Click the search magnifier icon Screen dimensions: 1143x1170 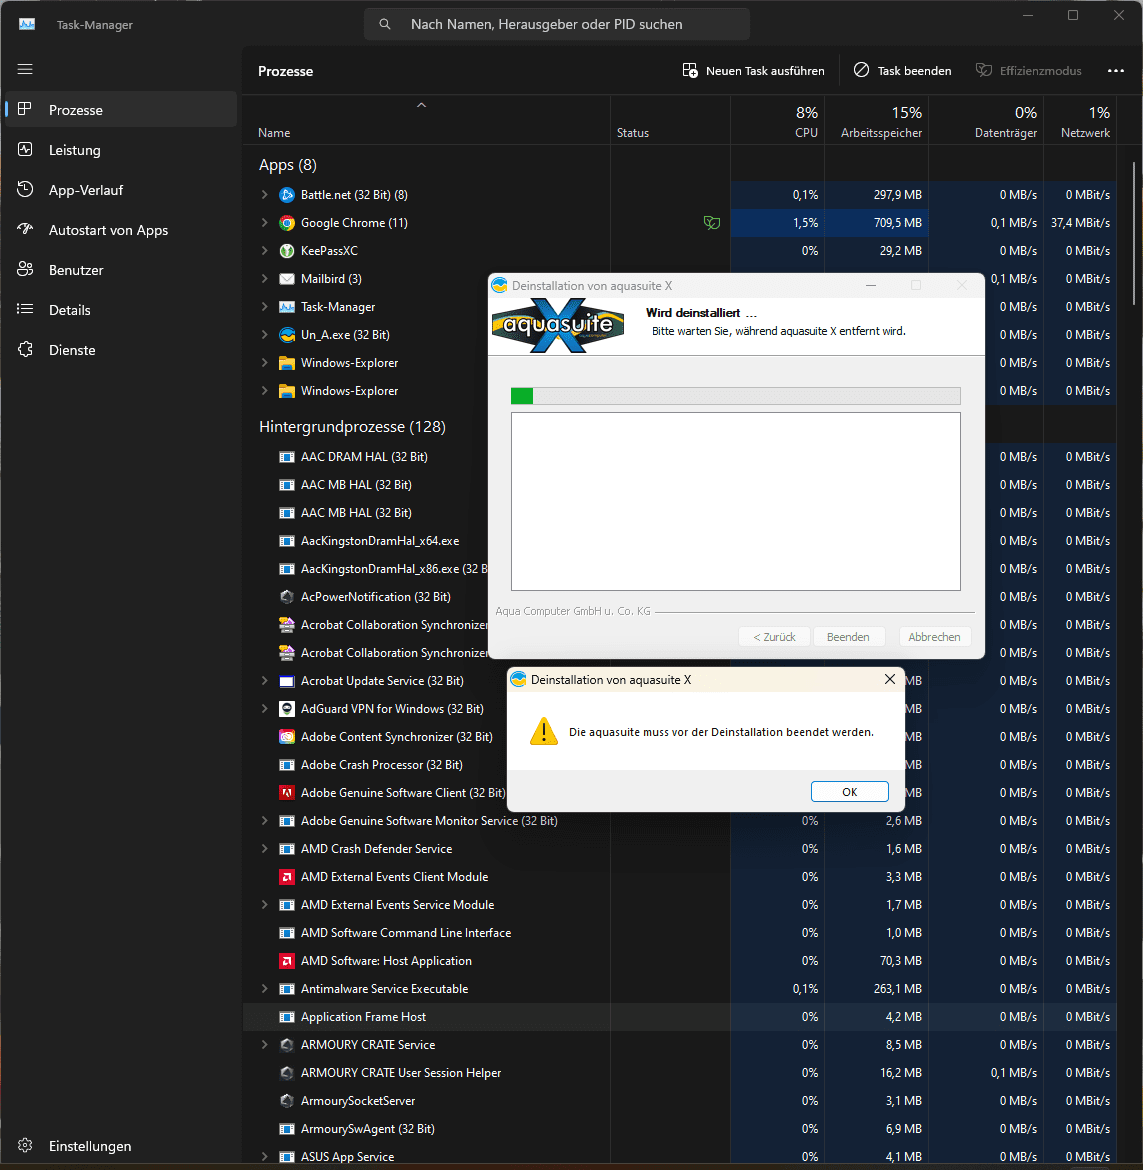[x=385, y=25]
